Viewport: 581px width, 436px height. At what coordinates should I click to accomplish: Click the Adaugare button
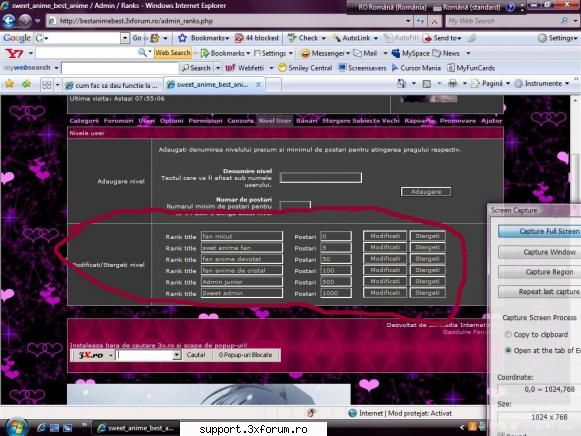(426, 192)
